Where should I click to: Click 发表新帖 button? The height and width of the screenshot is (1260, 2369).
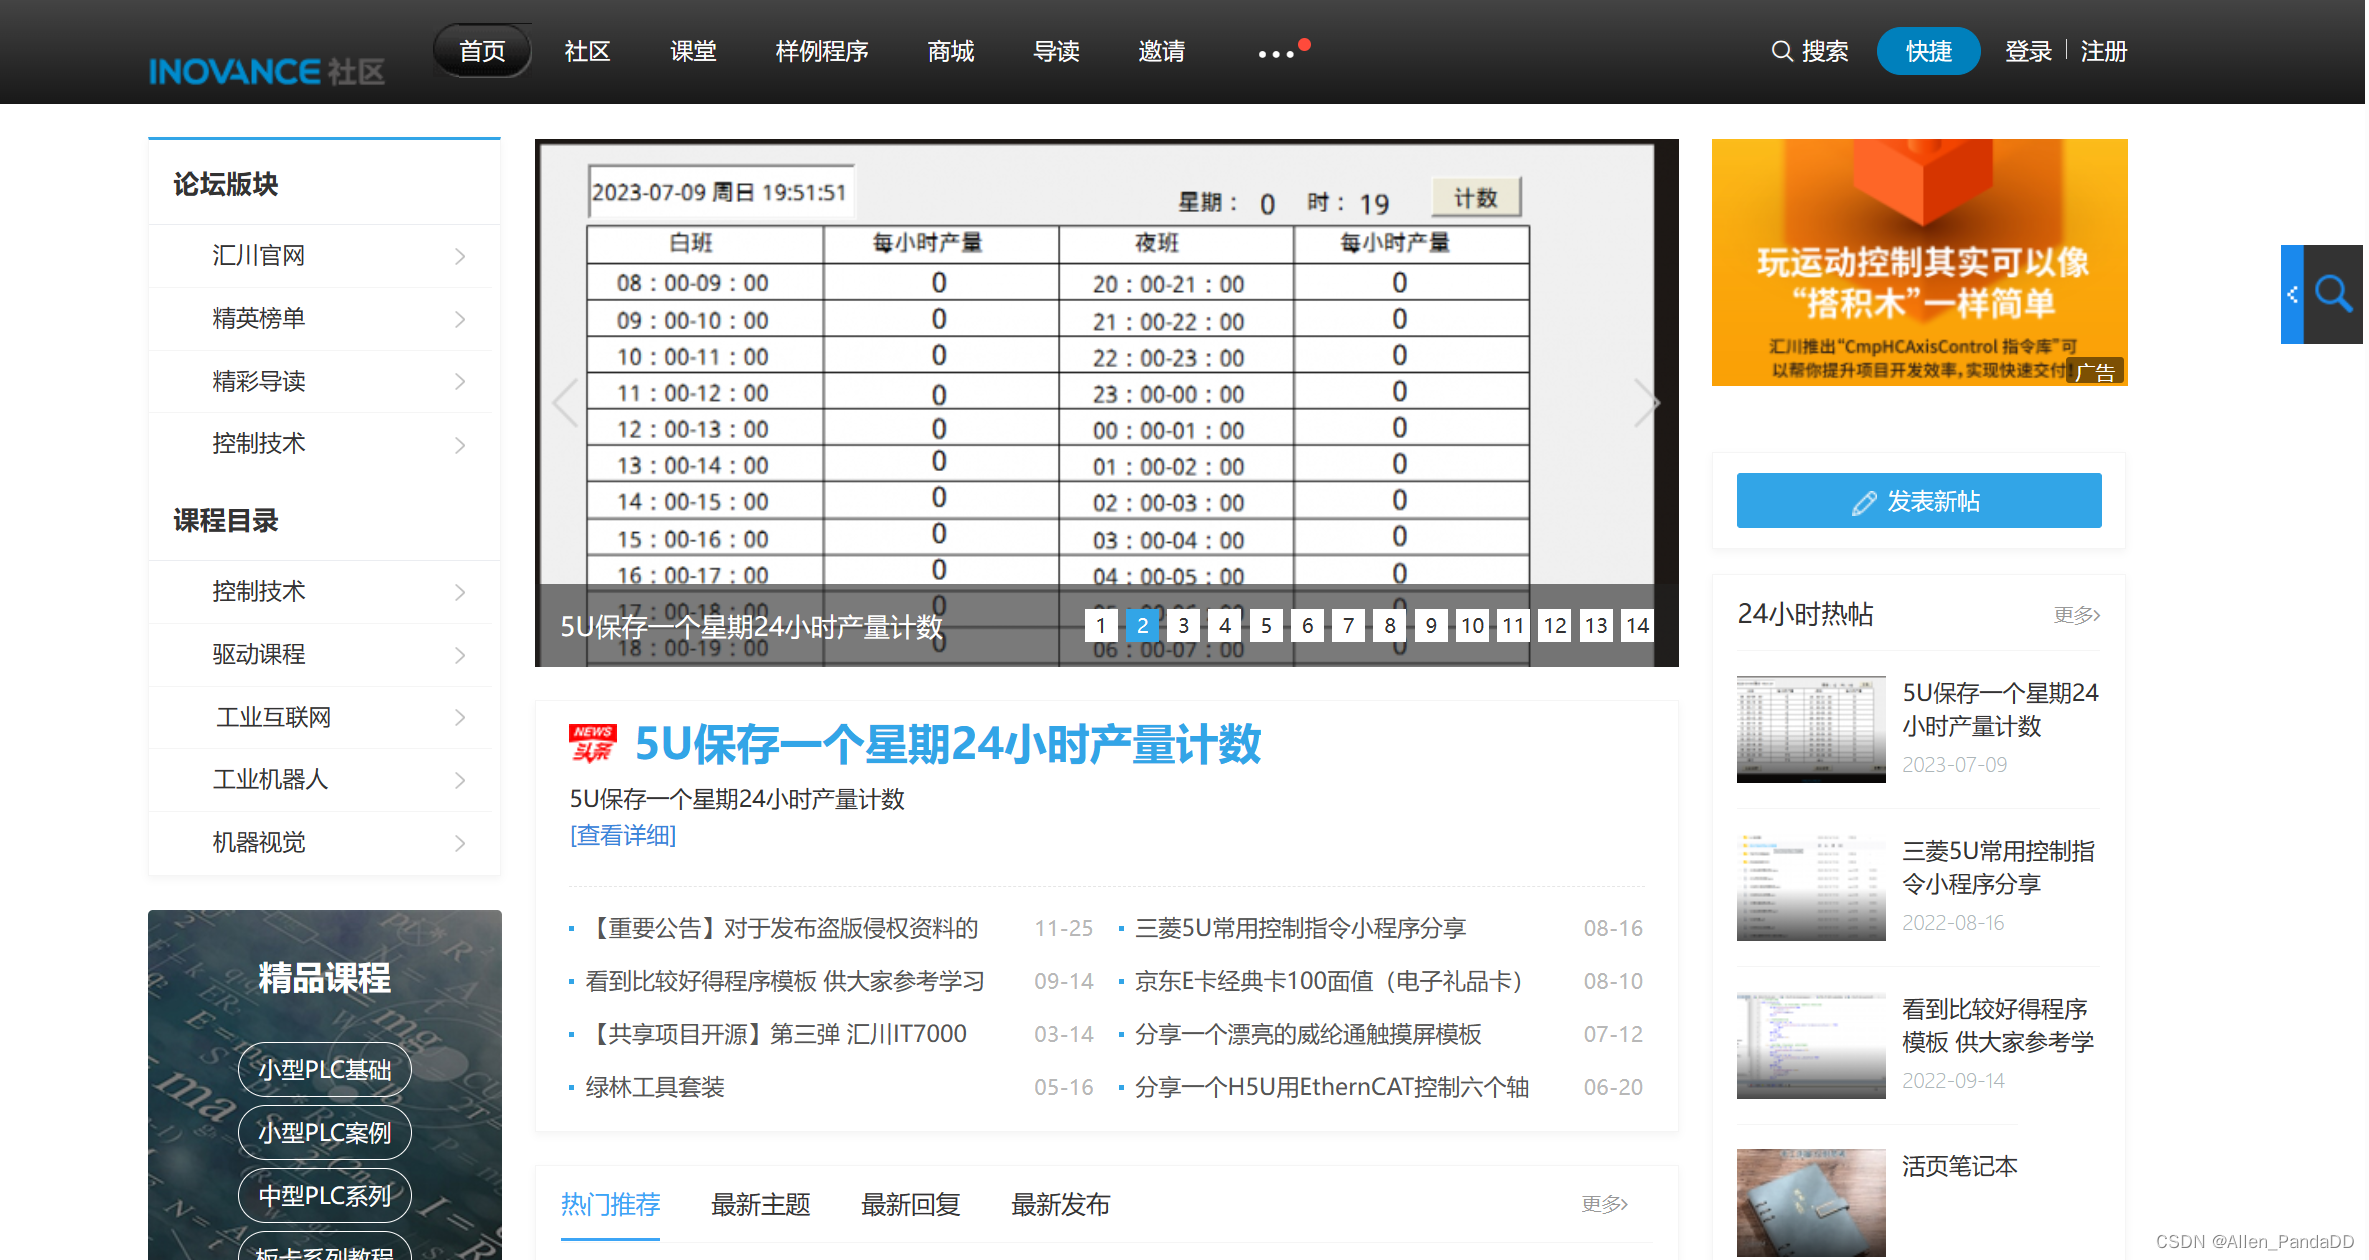[1918, 500]
